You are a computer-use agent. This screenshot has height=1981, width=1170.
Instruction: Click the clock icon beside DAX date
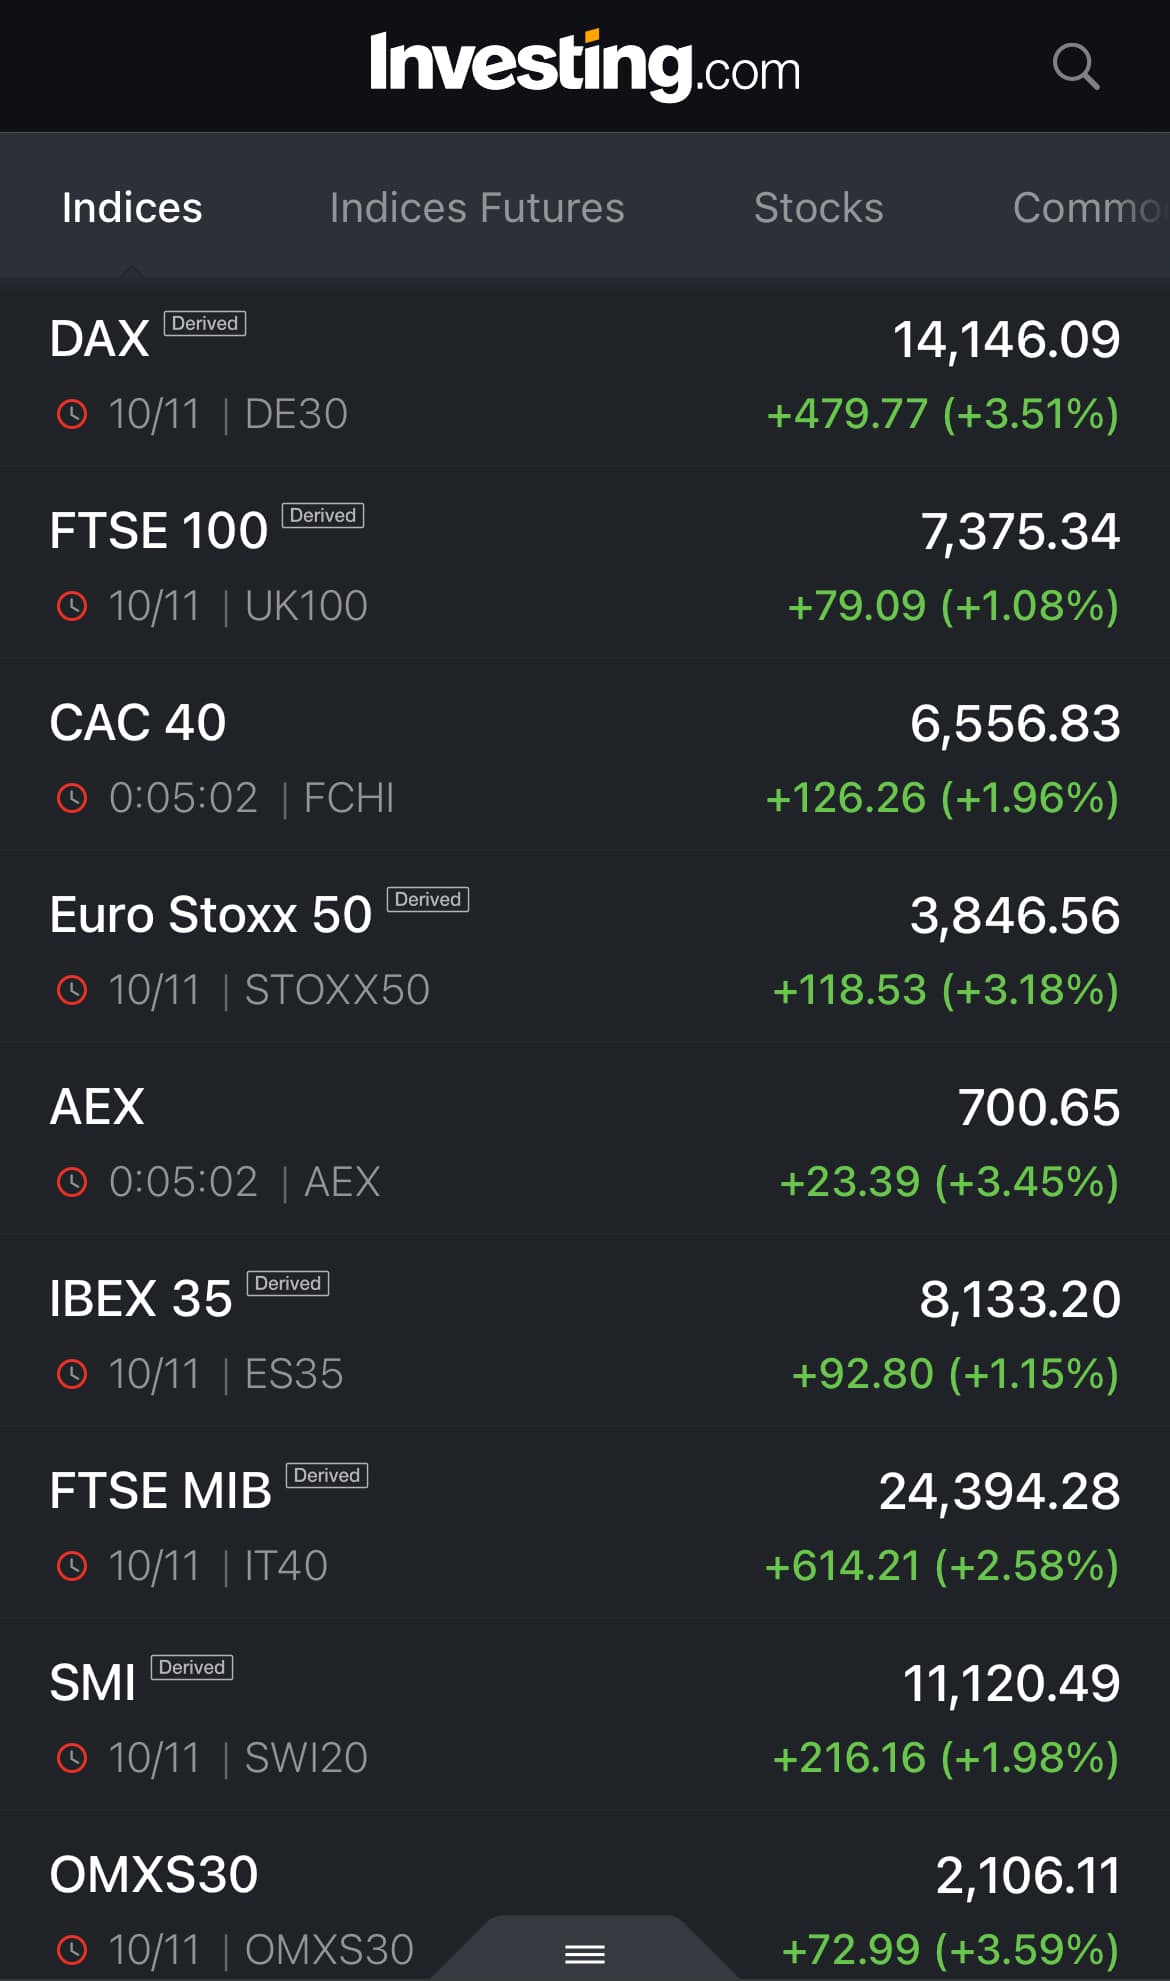72,414
